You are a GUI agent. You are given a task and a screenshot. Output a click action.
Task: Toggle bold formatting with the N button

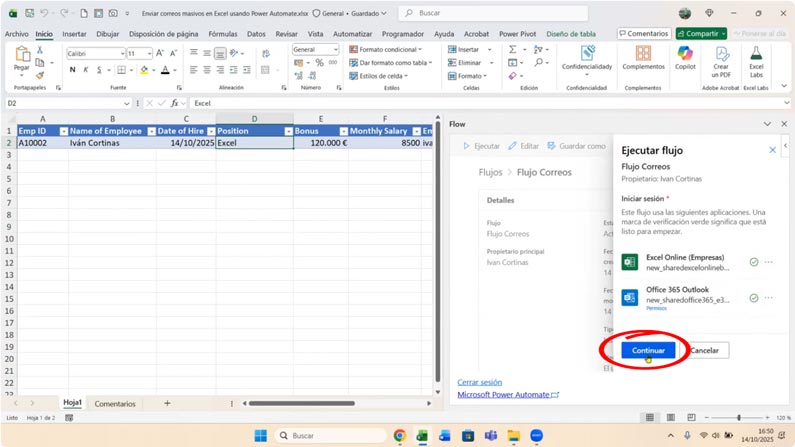click(x=72, y=70)
